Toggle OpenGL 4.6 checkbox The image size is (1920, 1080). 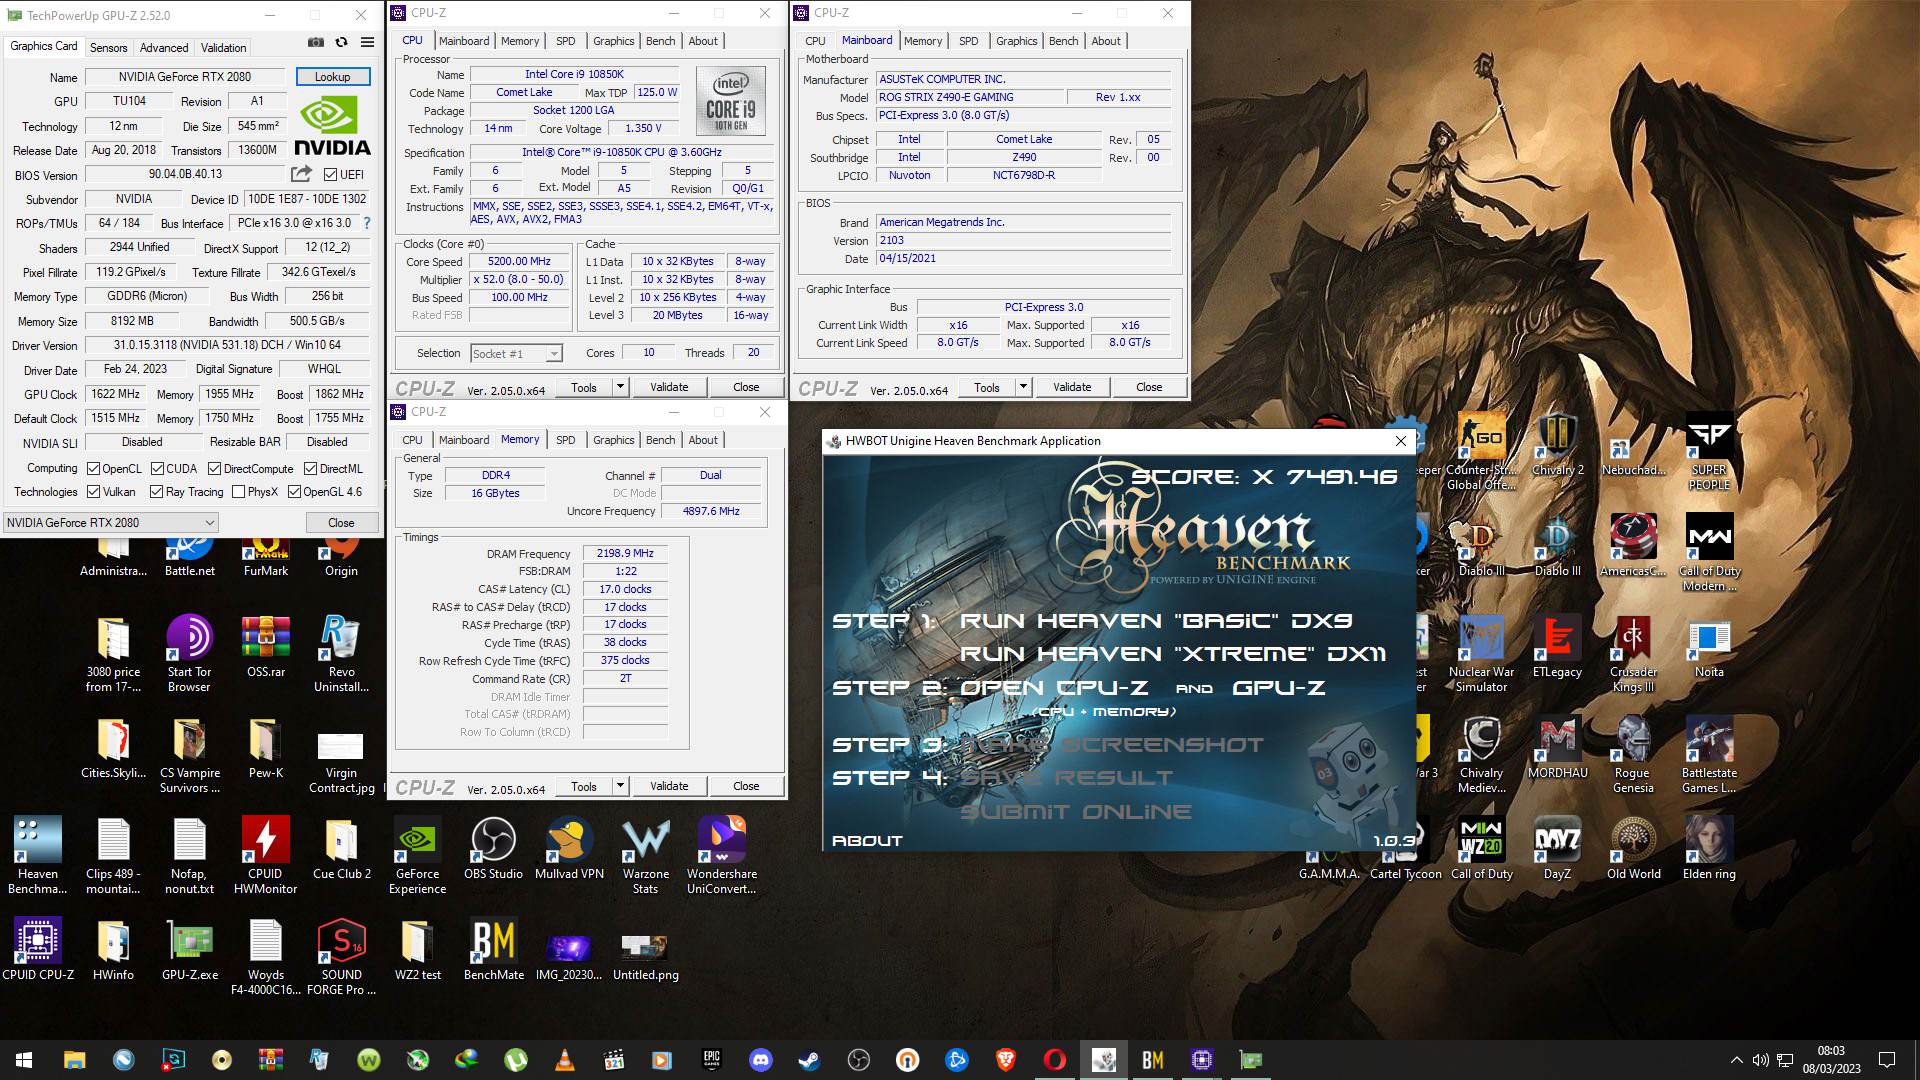pos(294,491)
